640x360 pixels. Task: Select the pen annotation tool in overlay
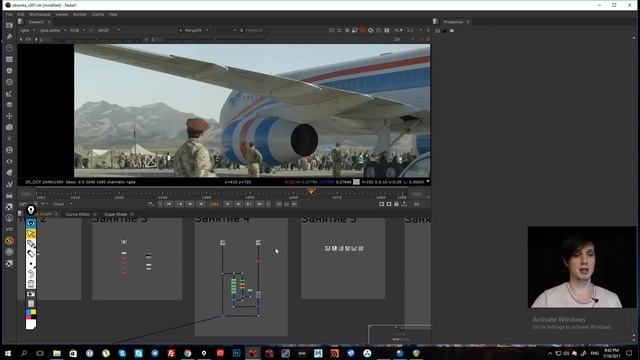pyautogui.click(x=31, y=244)
